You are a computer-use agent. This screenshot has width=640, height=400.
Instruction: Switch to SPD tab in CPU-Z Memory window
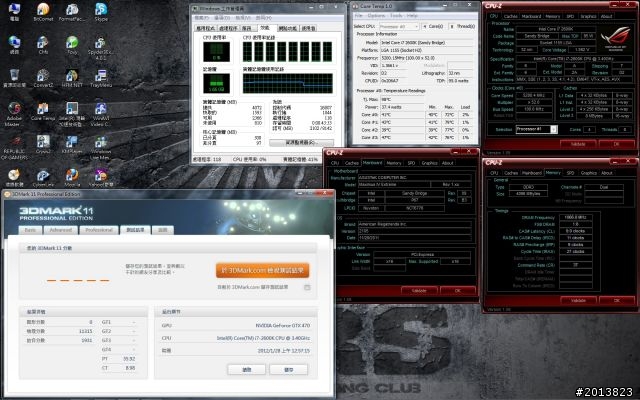[x=570, y=173]
